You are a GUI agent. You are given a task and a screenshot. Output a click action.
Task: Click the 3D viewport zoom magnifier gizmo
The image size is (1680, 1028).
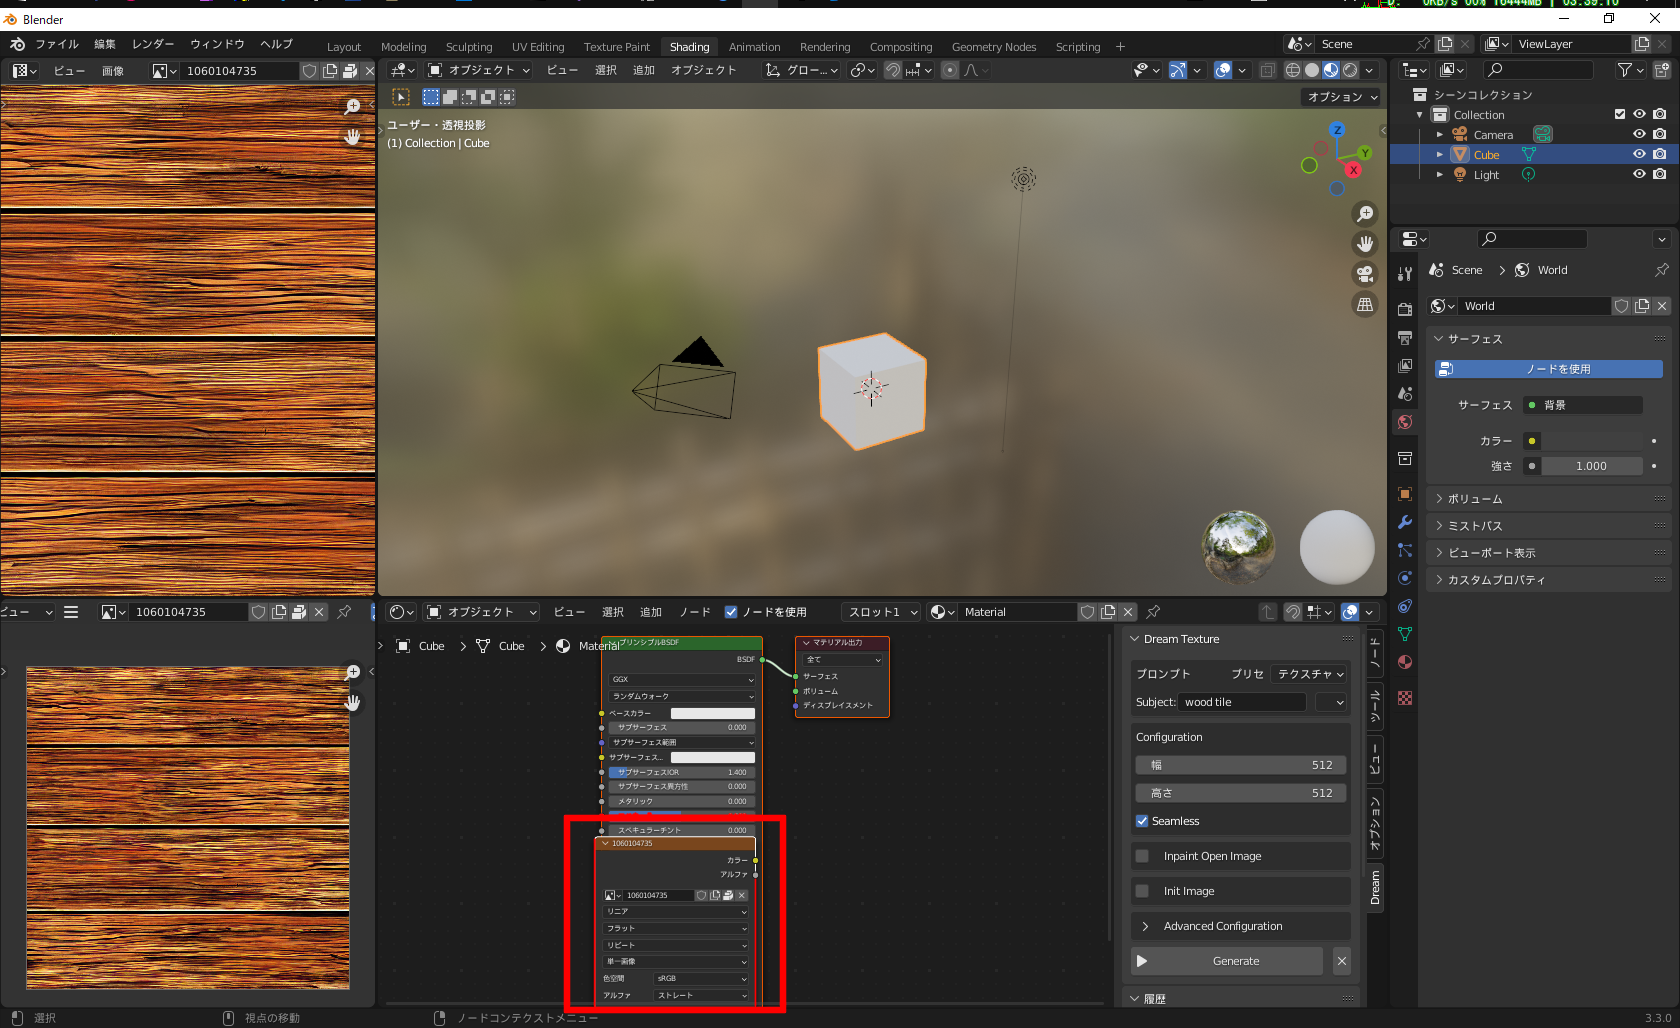pyautogui.click(x=1365, y=214)
